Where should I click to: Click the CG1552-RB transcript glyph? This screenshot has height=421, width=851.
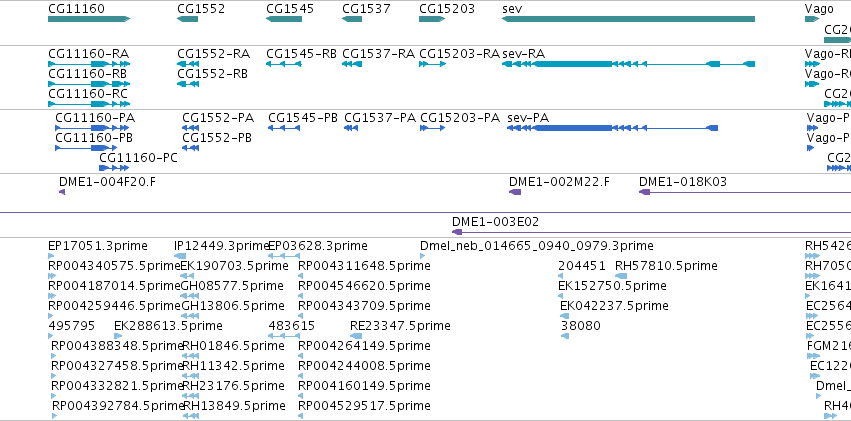188,84
